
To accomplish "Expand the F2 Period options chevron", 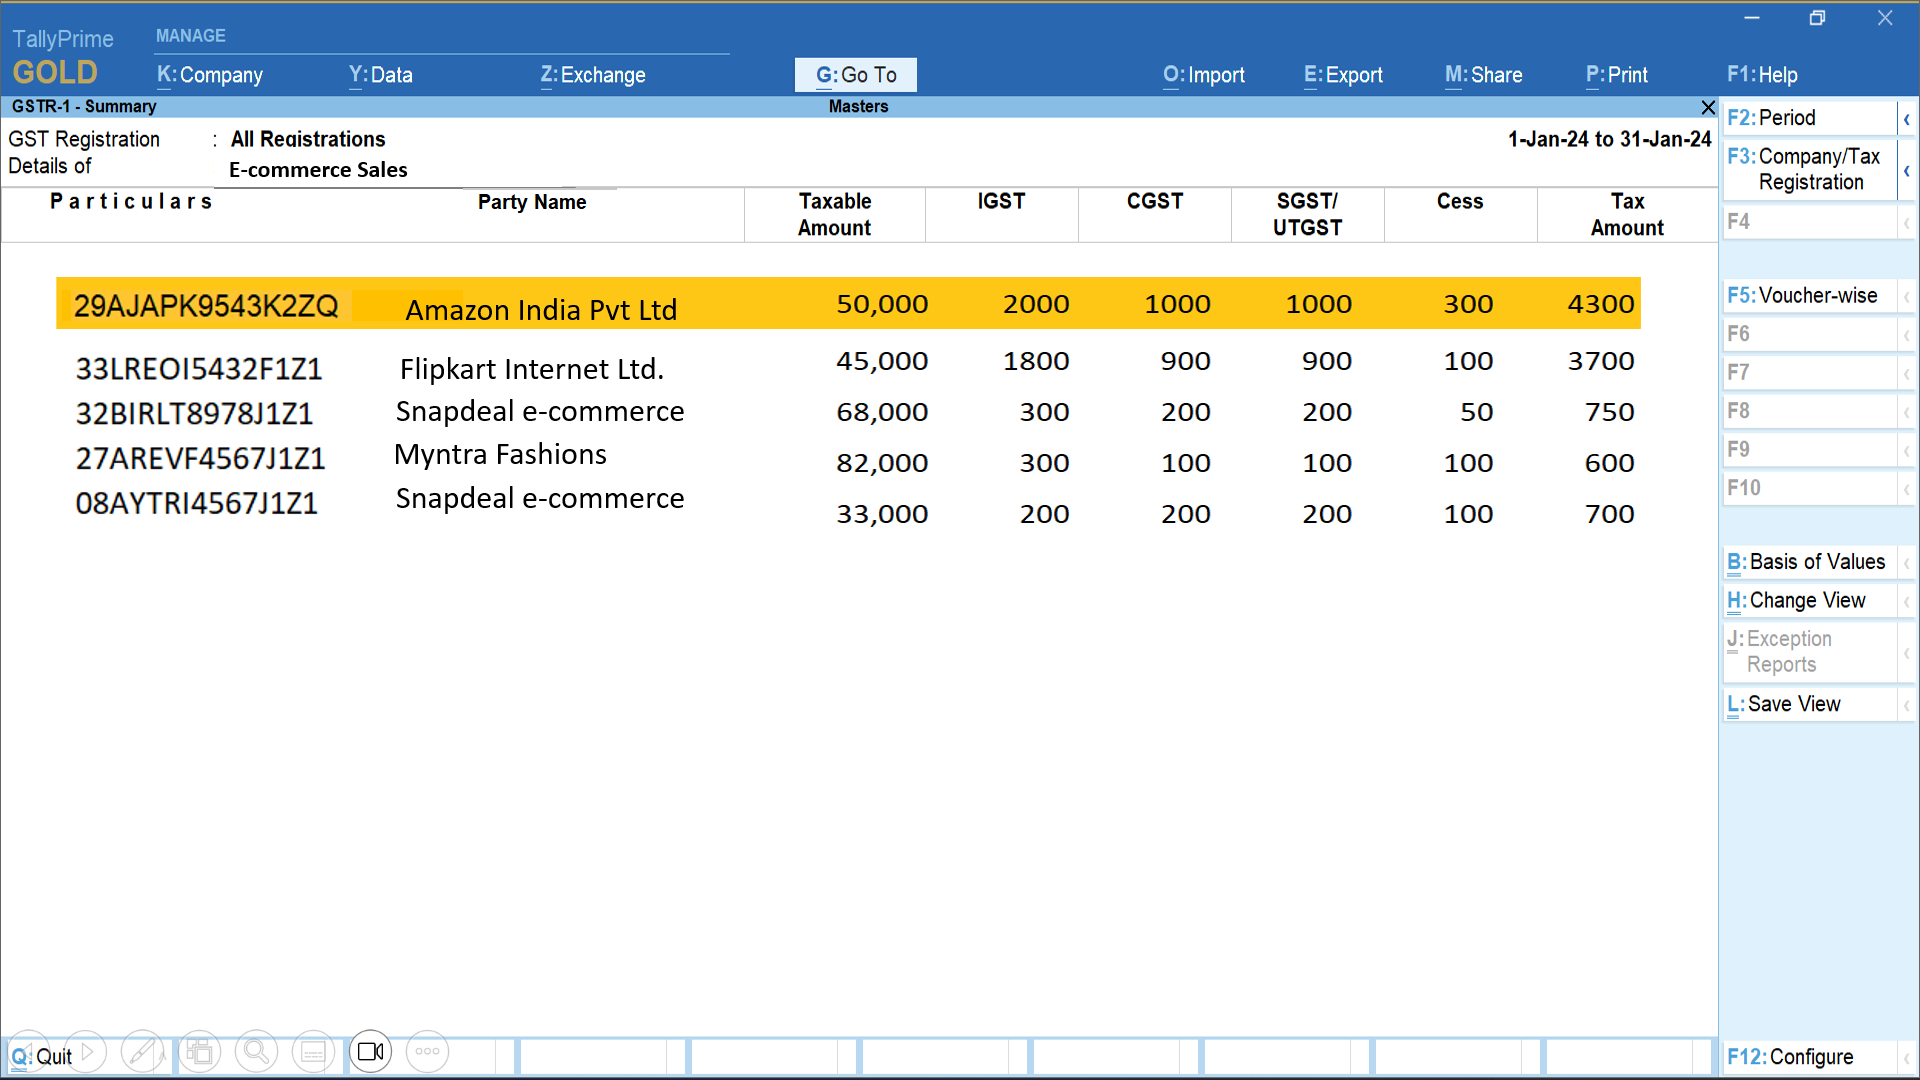I will 1908,118.
